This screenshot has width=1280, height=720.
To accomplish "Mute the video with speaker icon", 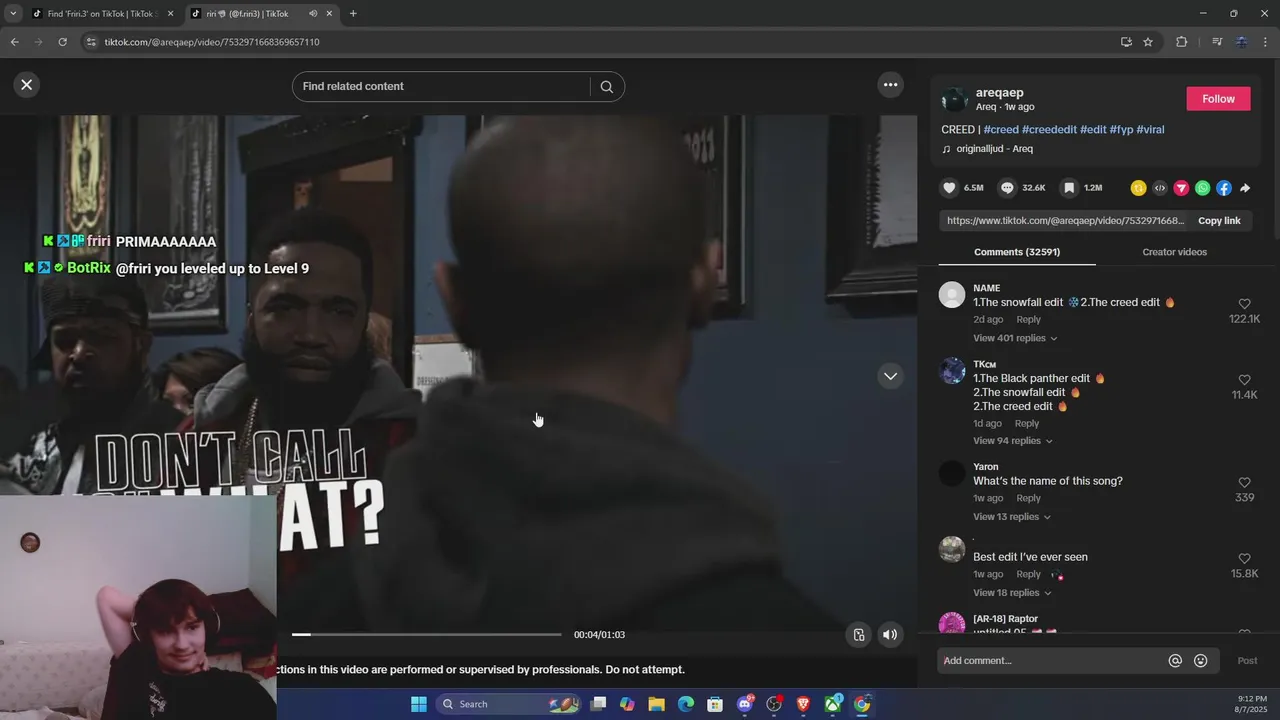I will 890,635.
